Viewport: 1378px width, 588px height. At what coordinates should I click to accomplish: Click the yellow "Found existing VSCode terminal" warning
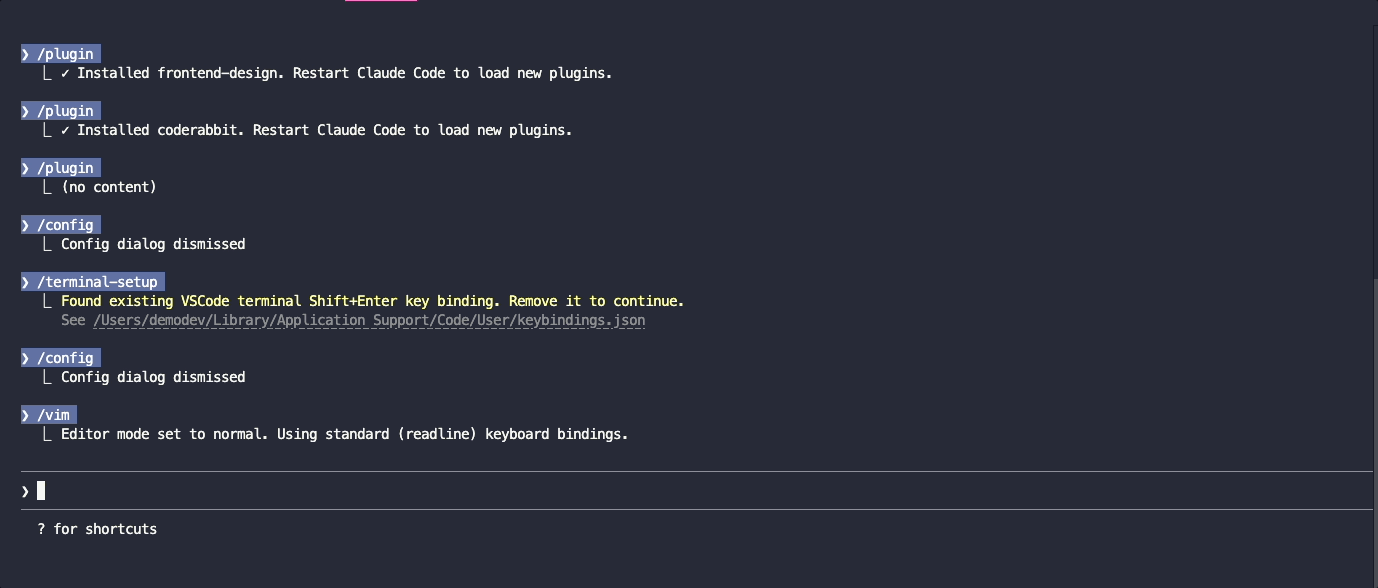click(x=372, y=301)
